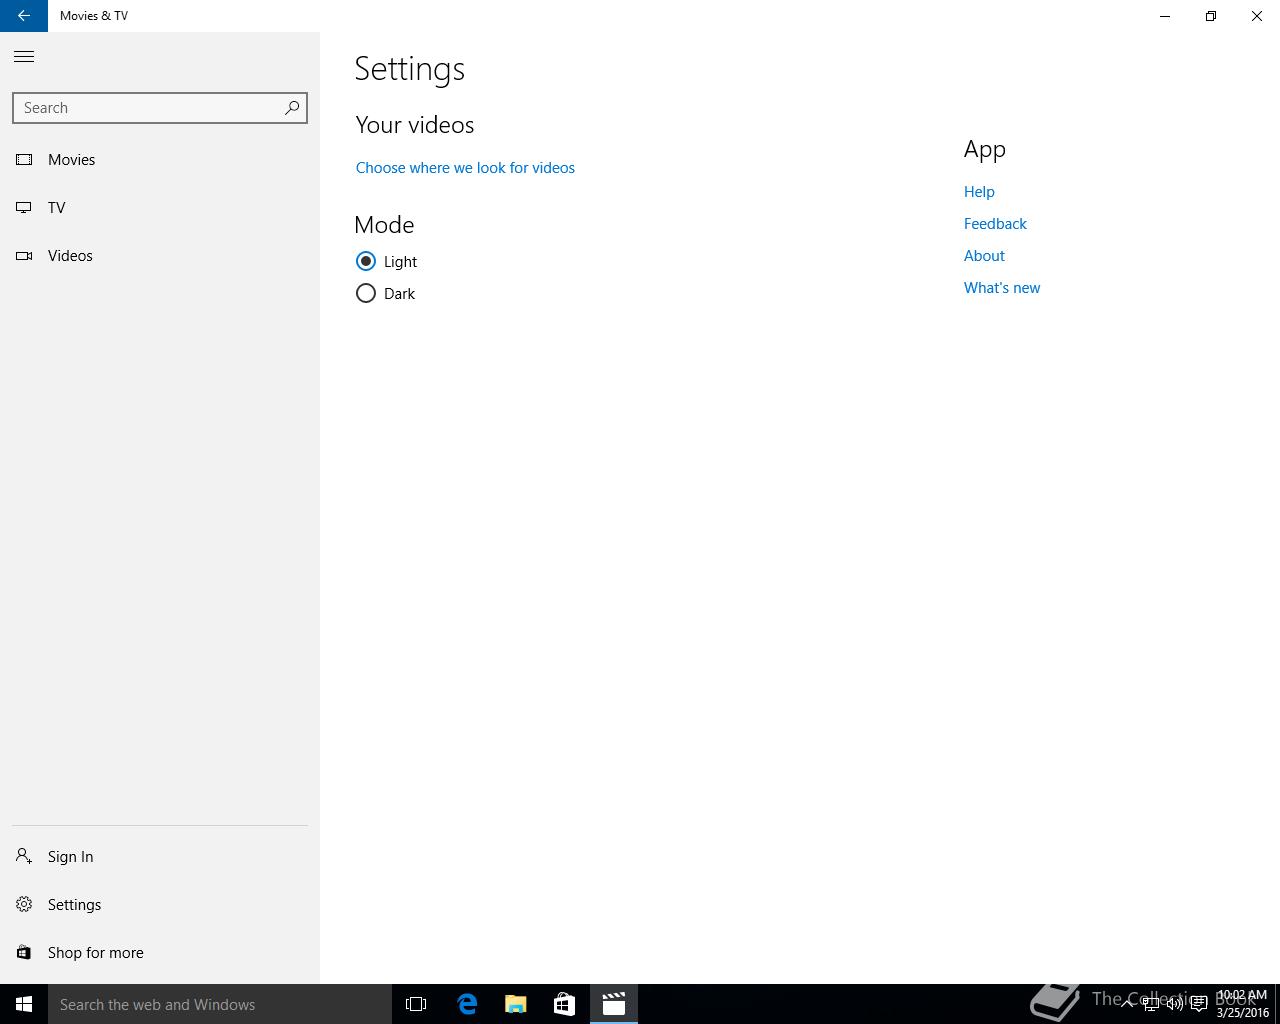Image resolution: width=1280 pixels, height=1024 pixels.
Task: Open the Videos section
Action: 160,256
